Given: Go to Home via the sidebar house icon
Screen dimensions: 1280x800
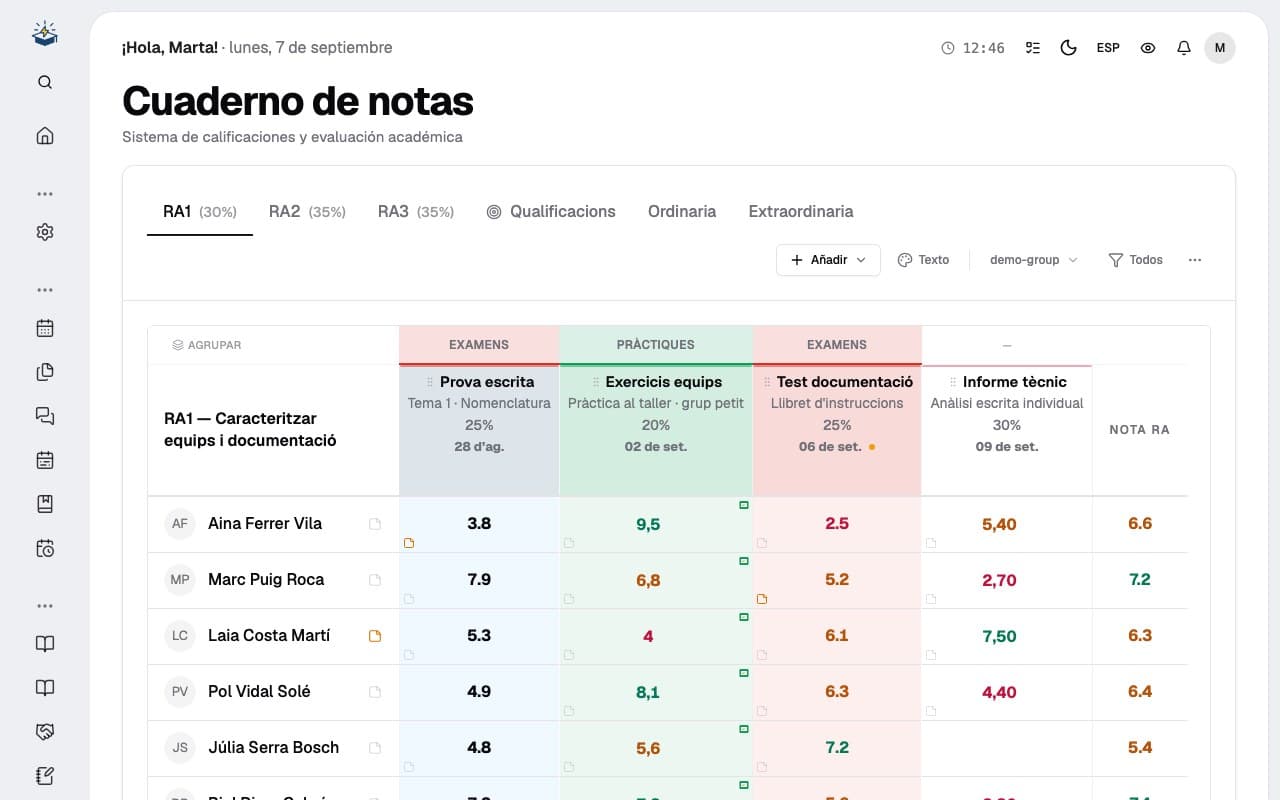Looking at the screenshot, I should [45, 136].
